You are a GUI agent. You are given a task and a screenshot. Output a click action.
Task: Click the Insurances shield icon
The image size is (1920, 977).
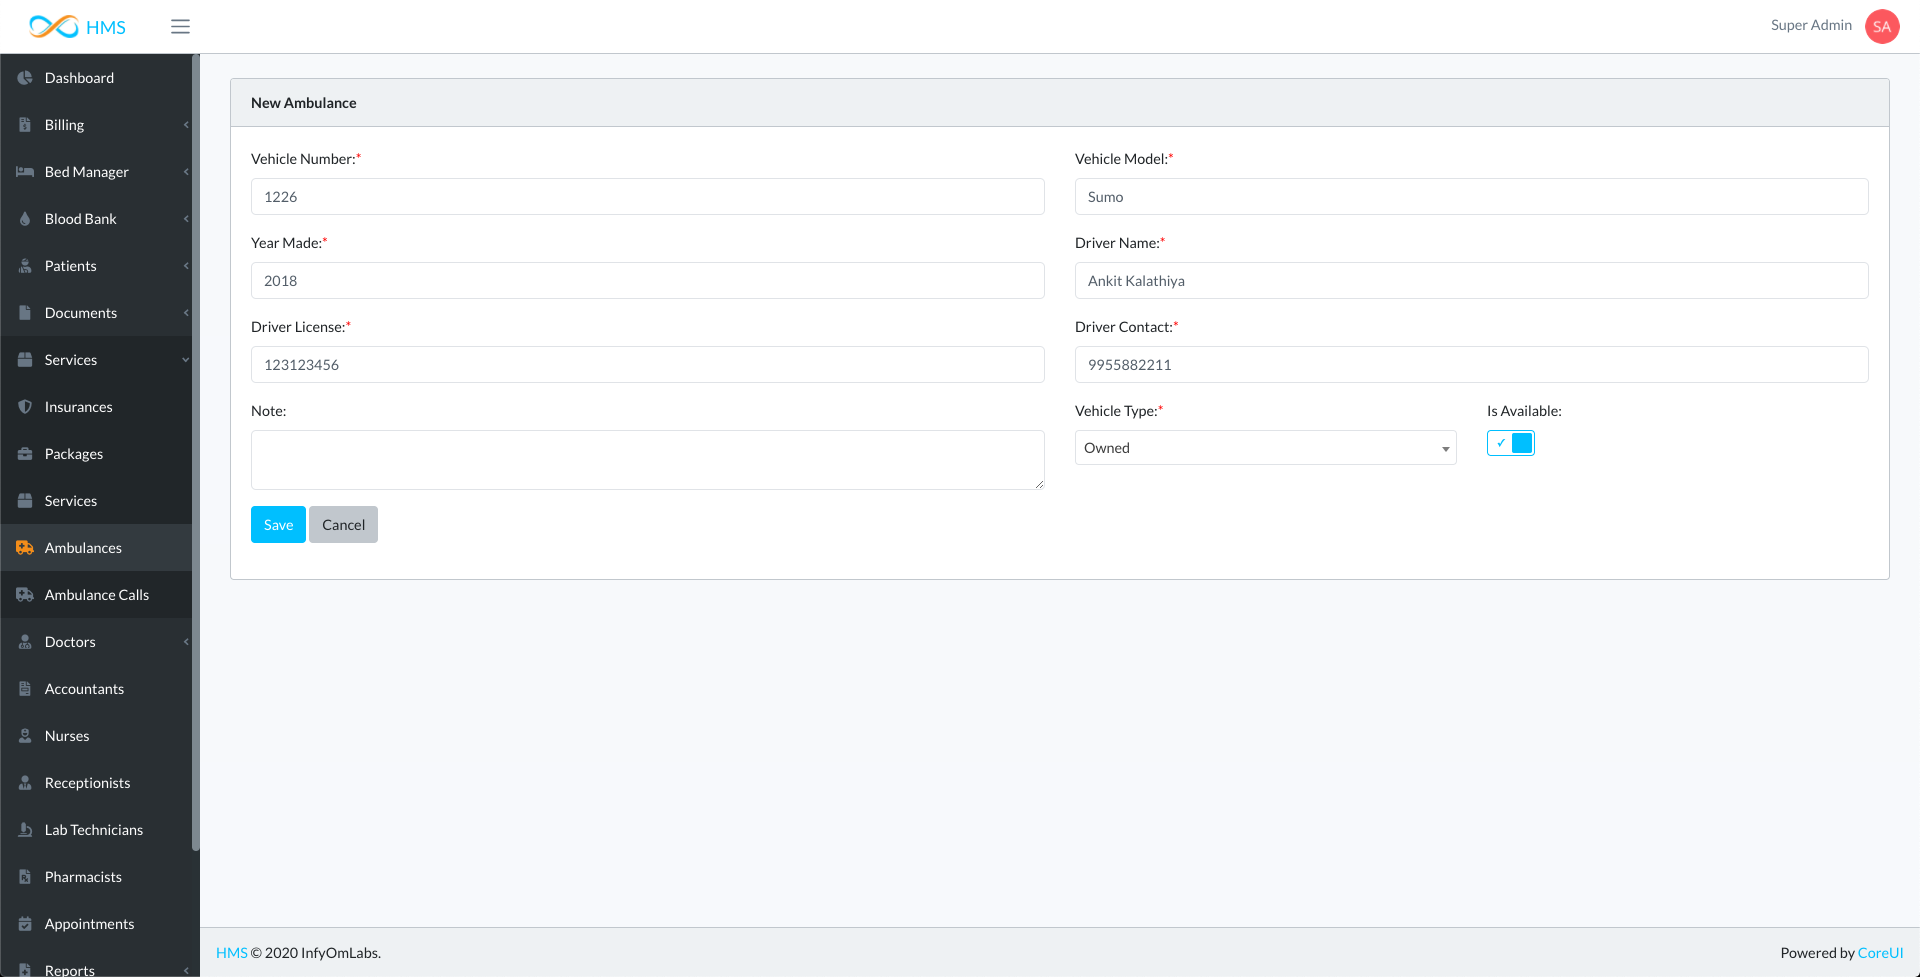(25, 407)
